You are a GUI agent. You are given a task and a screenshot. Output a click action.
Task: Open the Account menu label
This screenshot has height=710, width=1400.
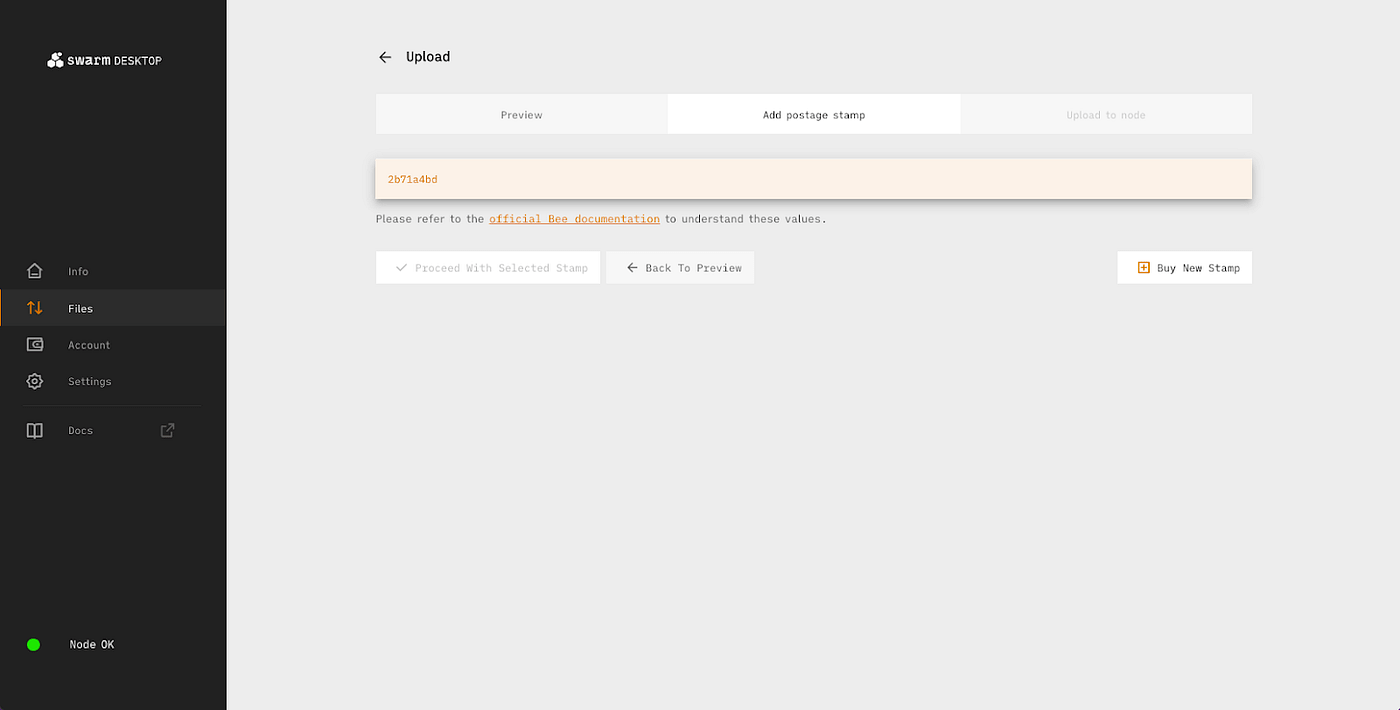click(x=89, y=345)
